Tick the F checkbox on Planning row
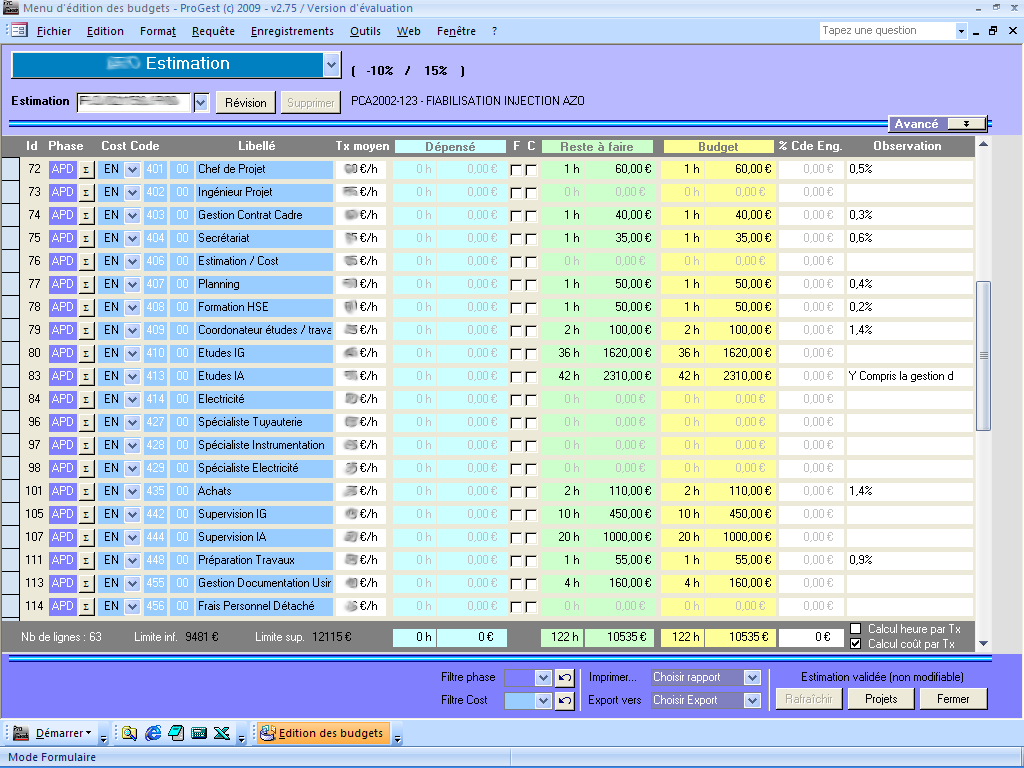 point(516,285)
